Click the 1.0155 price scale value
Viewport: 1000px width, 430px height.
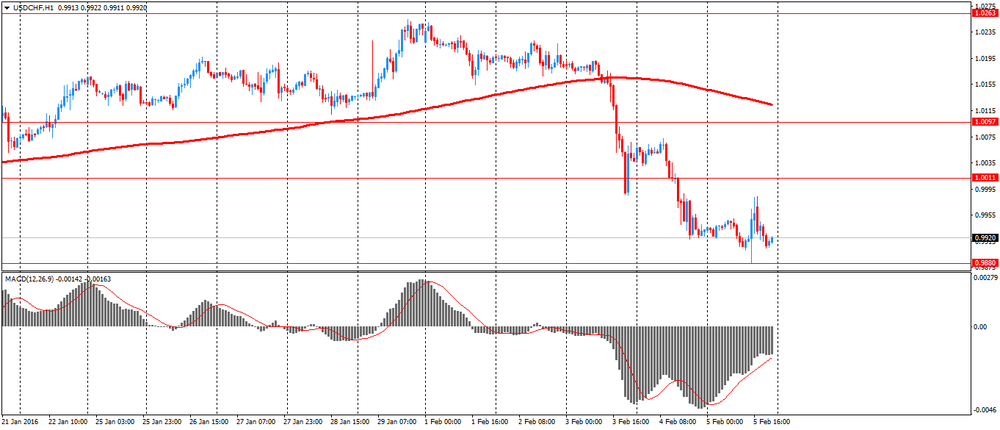pos(985,84)
